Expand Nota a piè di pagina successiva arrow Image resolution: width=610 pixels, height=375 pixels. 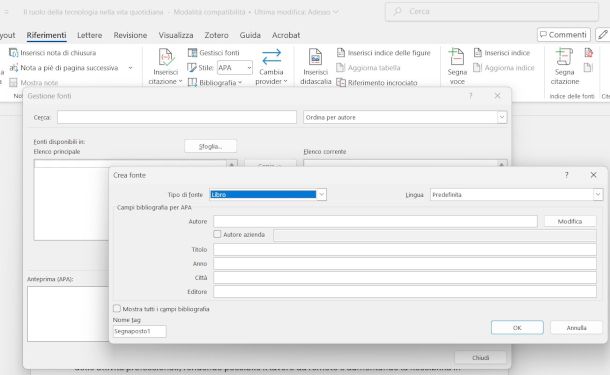point(130,68)
